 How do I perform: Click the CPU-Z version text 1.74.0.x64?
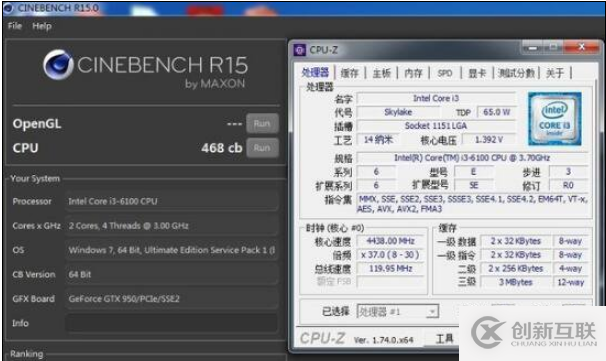pos(384,340)
